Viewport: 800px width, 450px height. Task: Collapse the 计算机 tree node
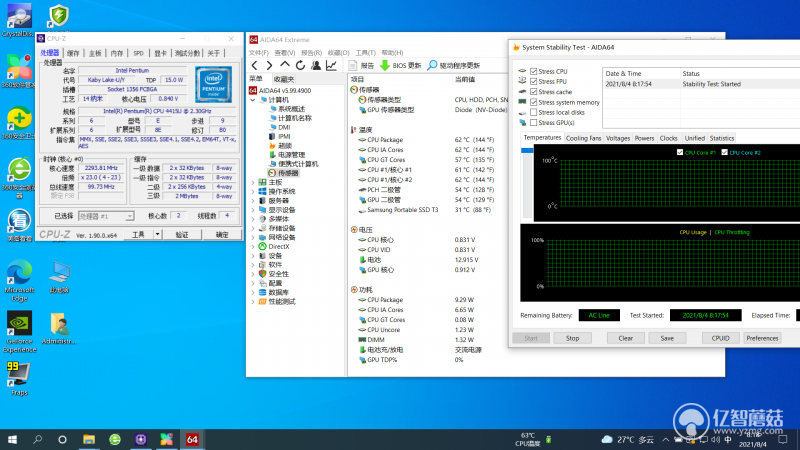point(253,100)
